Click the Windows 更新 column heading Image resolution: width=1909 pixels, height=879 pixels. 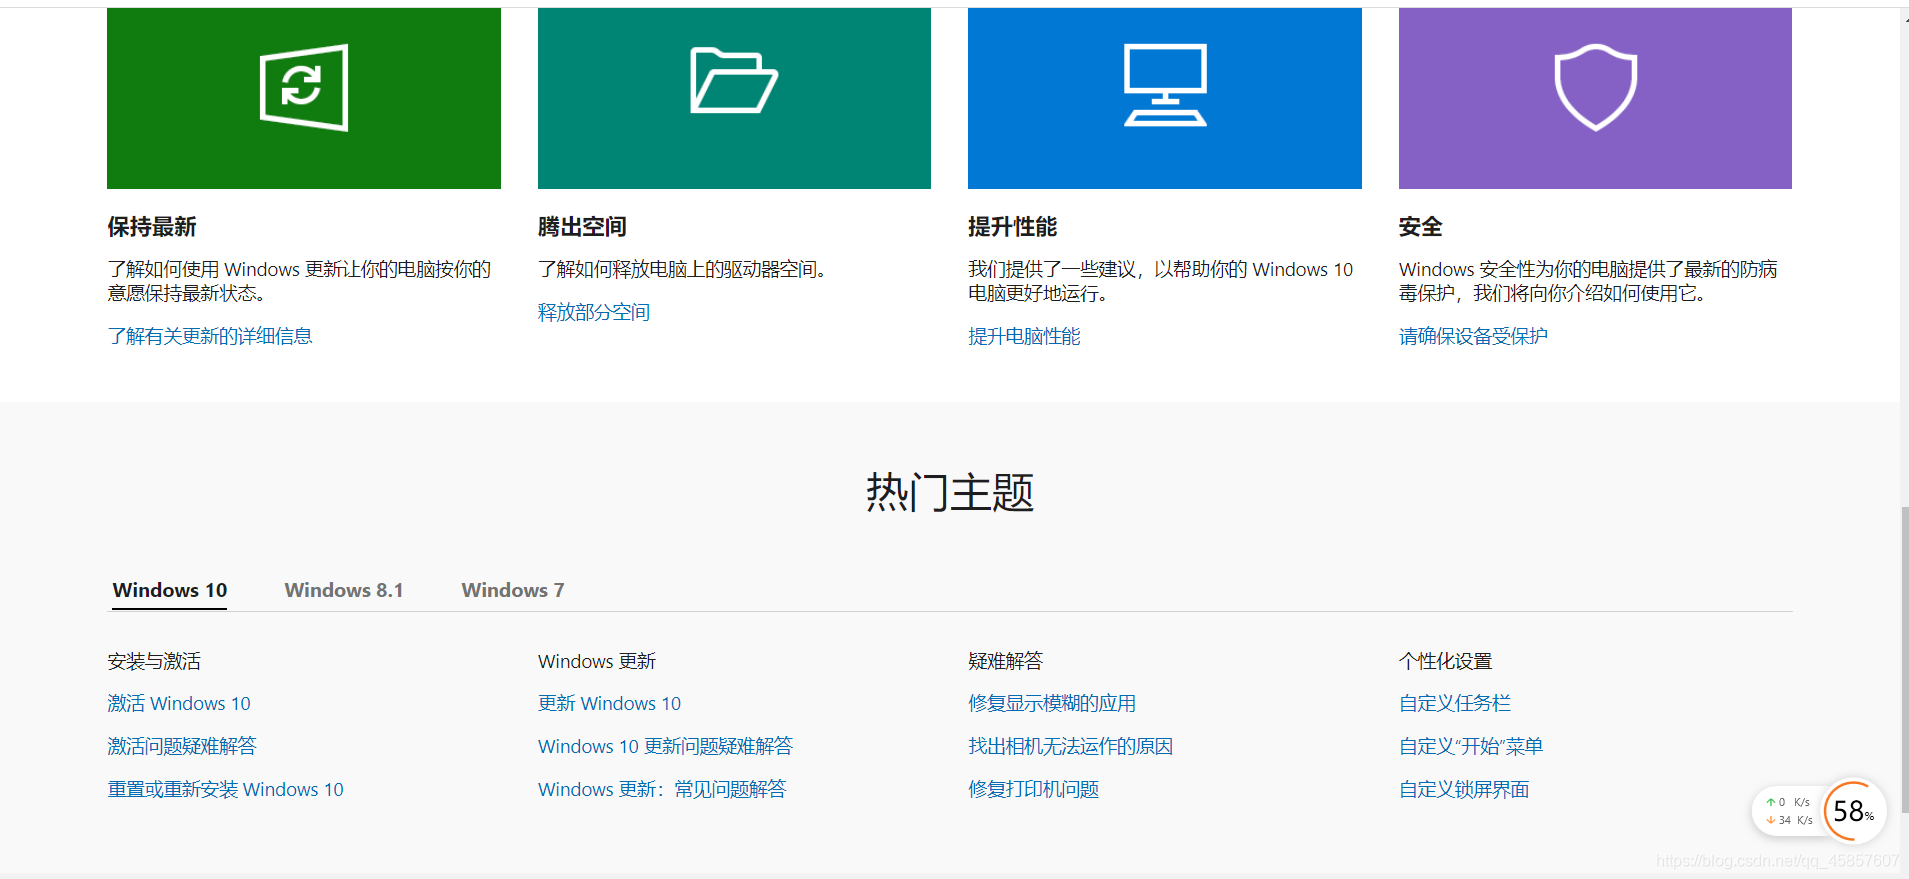click(597, 661)
